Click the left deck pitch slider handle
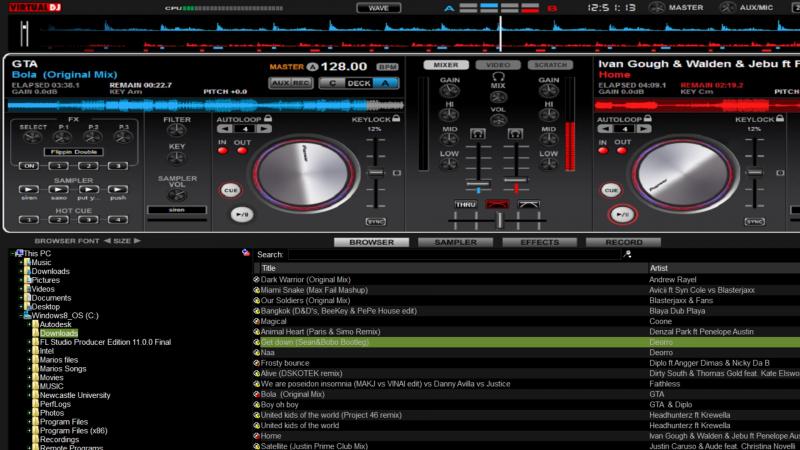The height and width of the screenshot is (450, 800). click(376, 172)
